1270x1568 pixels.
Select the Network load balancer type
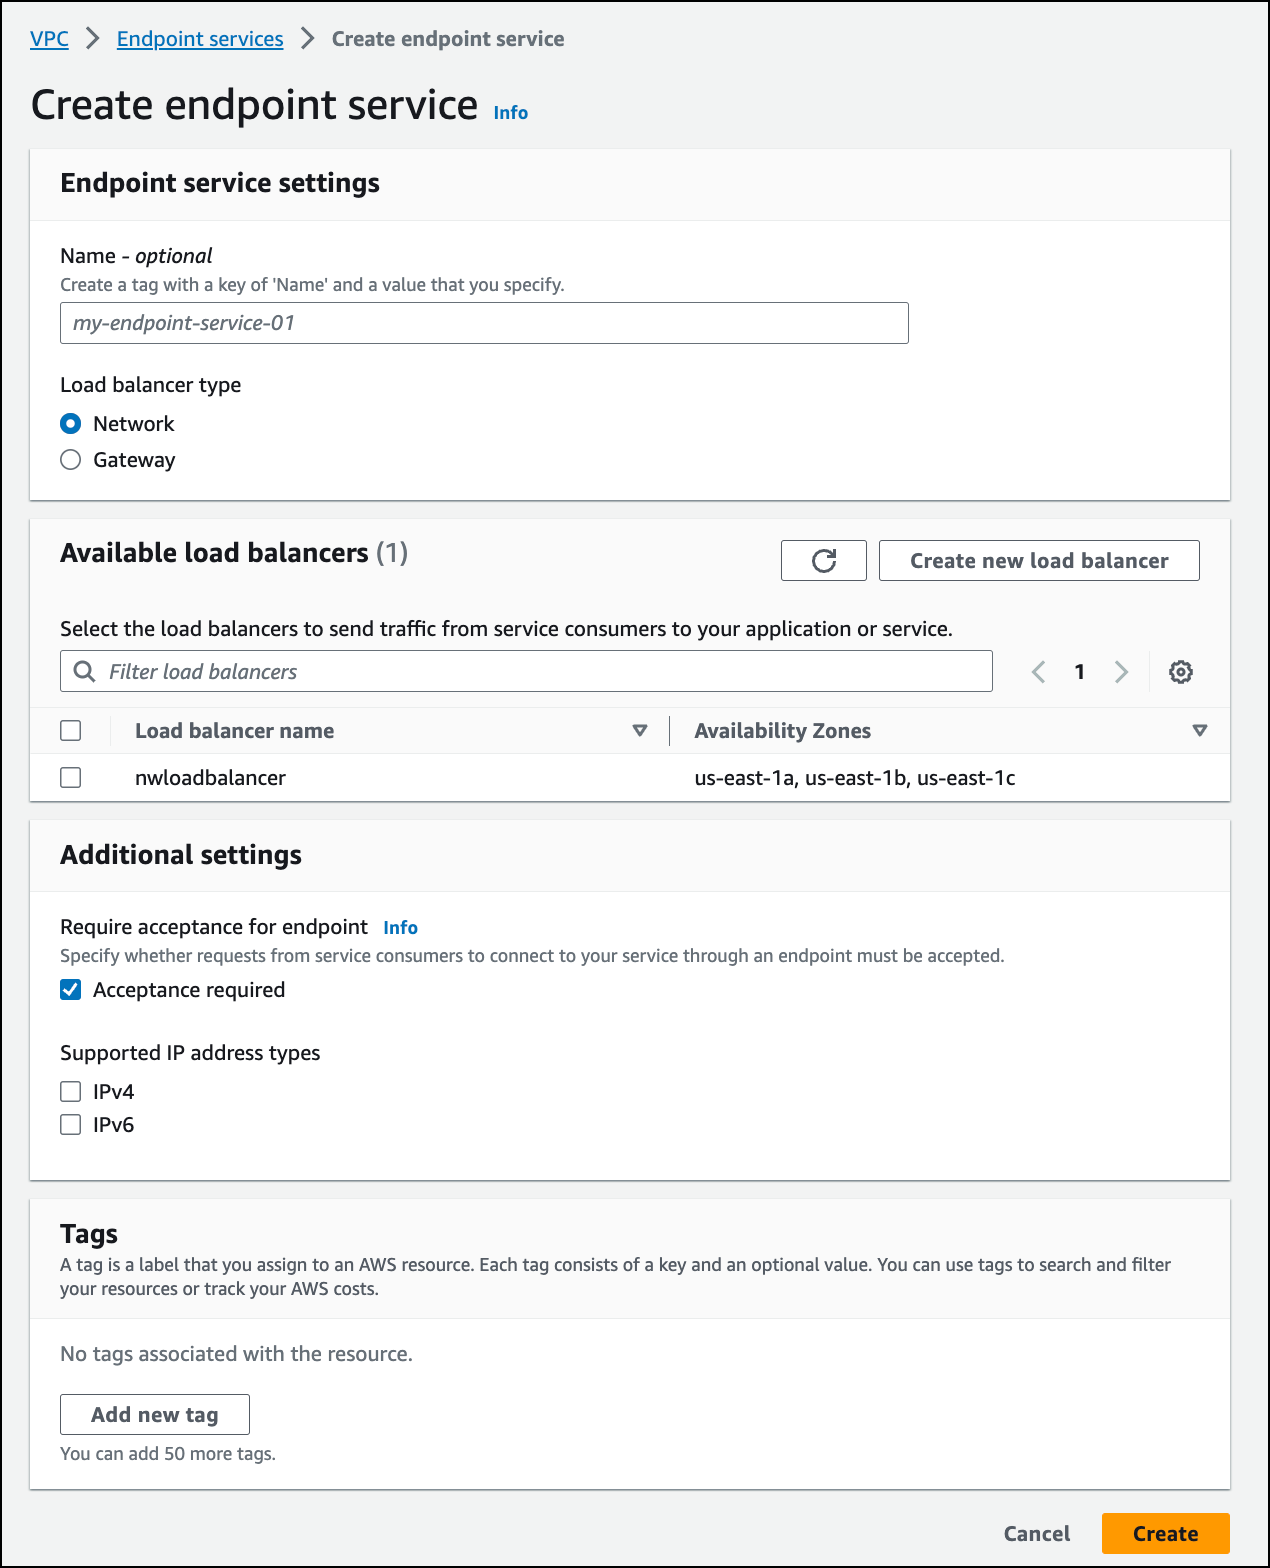click(70, 423)
